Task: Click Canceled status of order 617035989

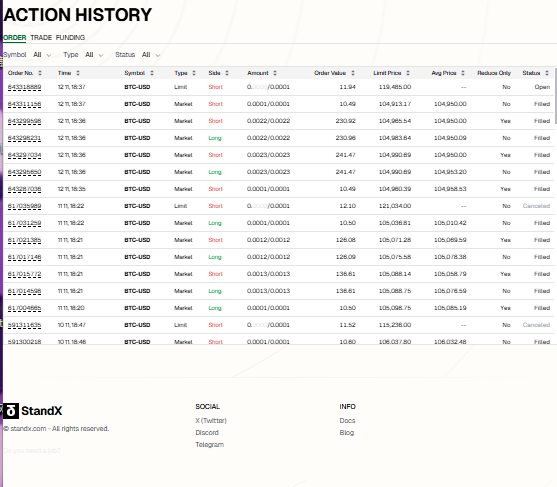Action: tap(536, 206)
